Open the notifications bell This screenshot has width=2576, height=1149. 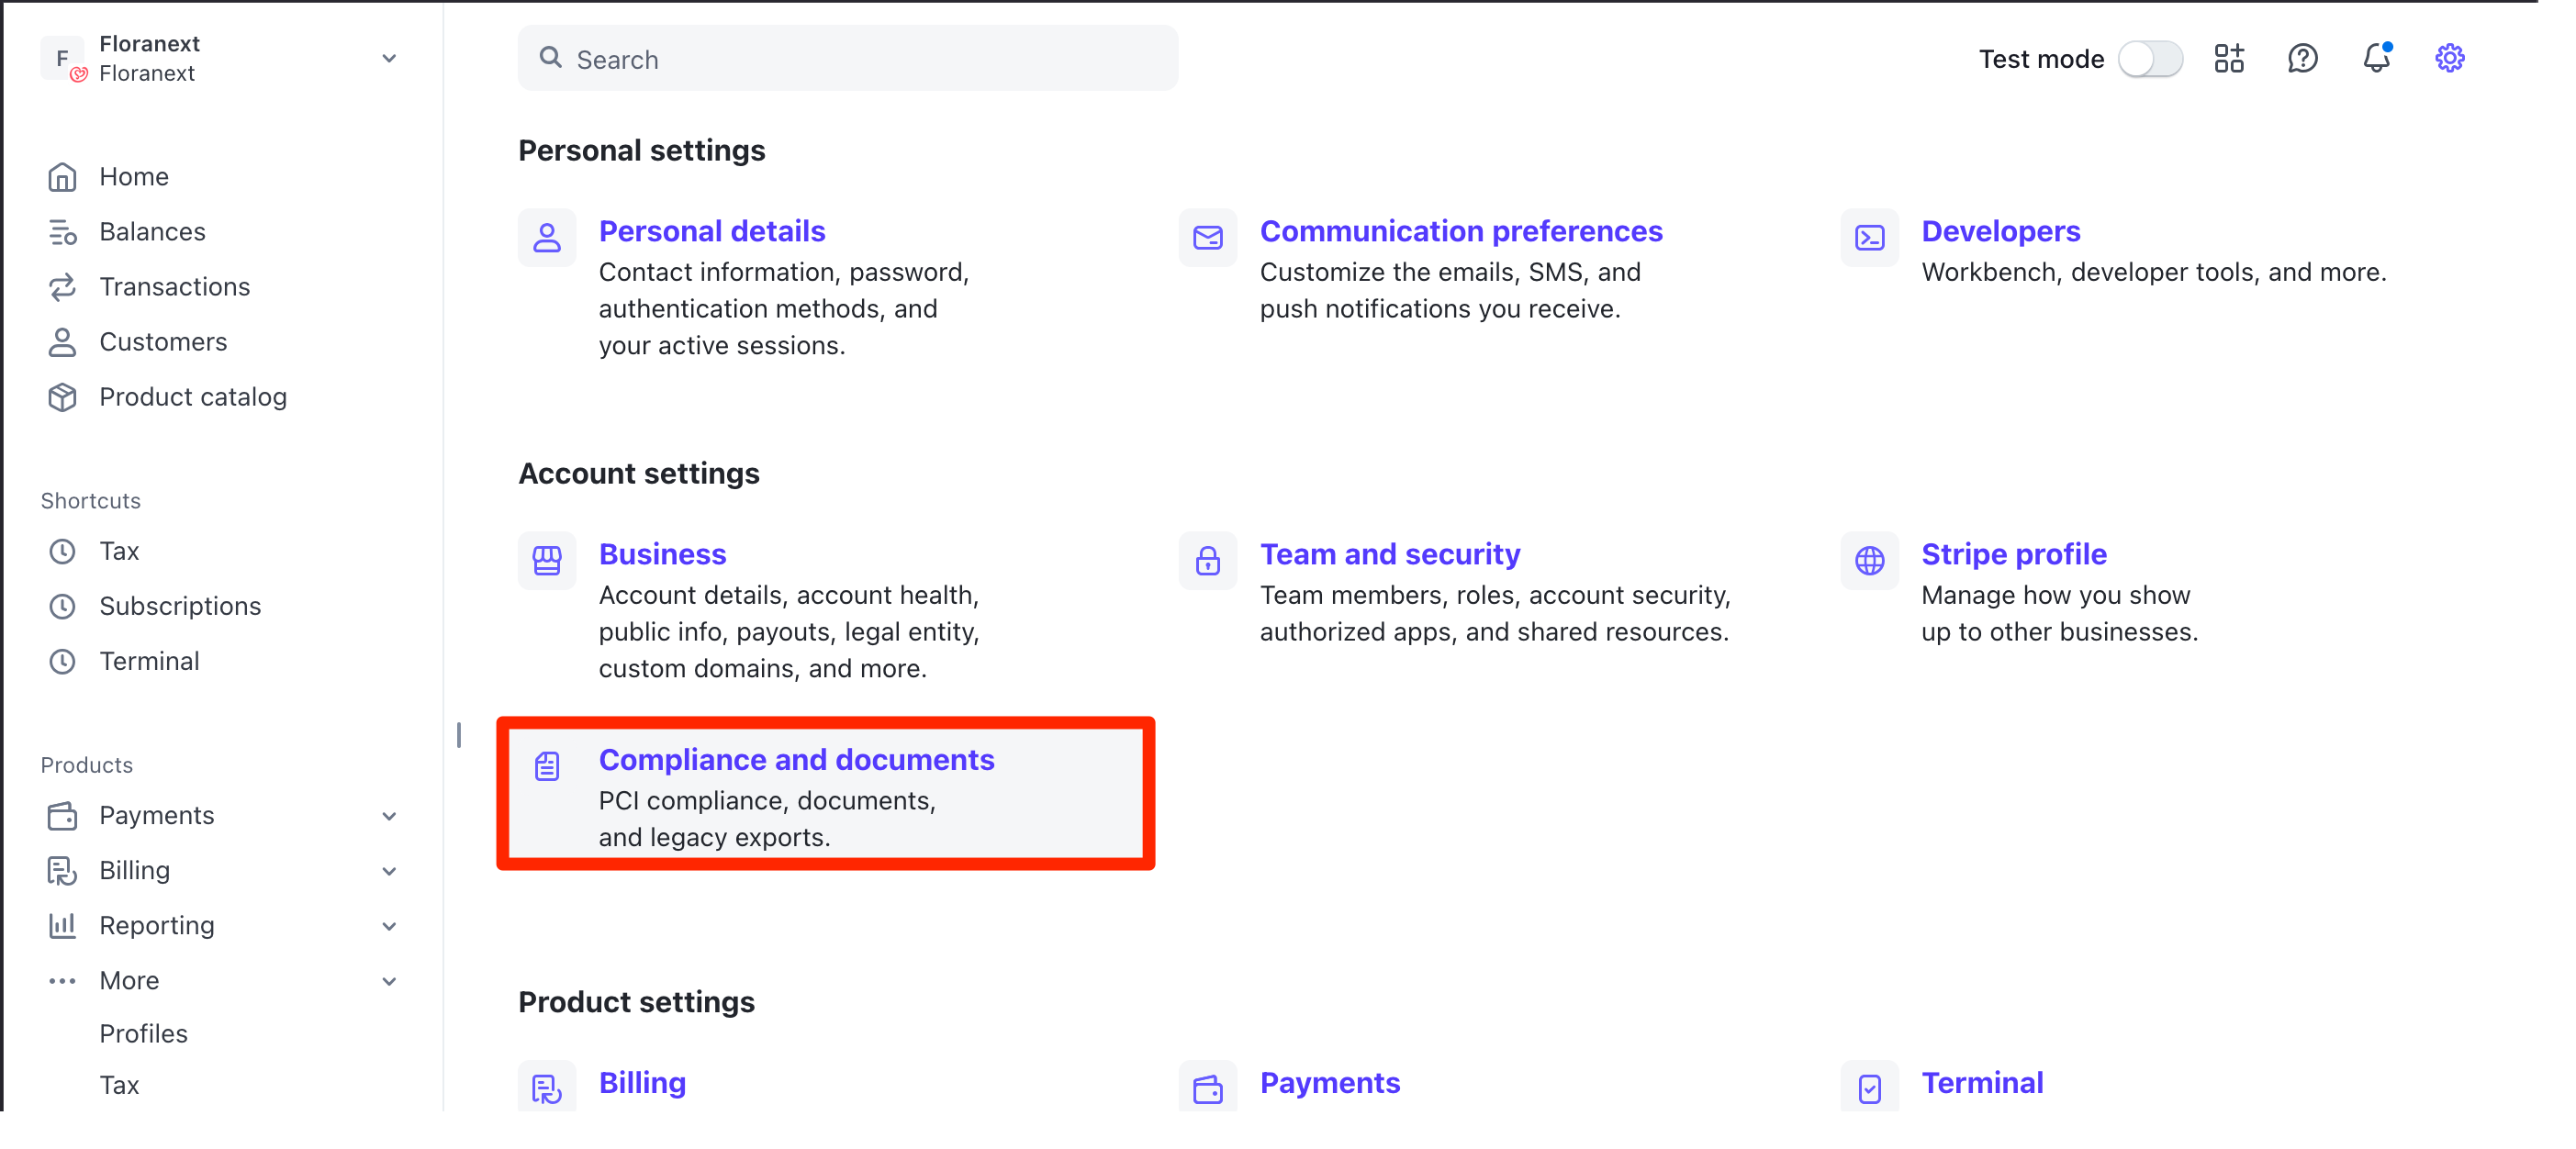pyautogui.click(x=2375, y=58)
